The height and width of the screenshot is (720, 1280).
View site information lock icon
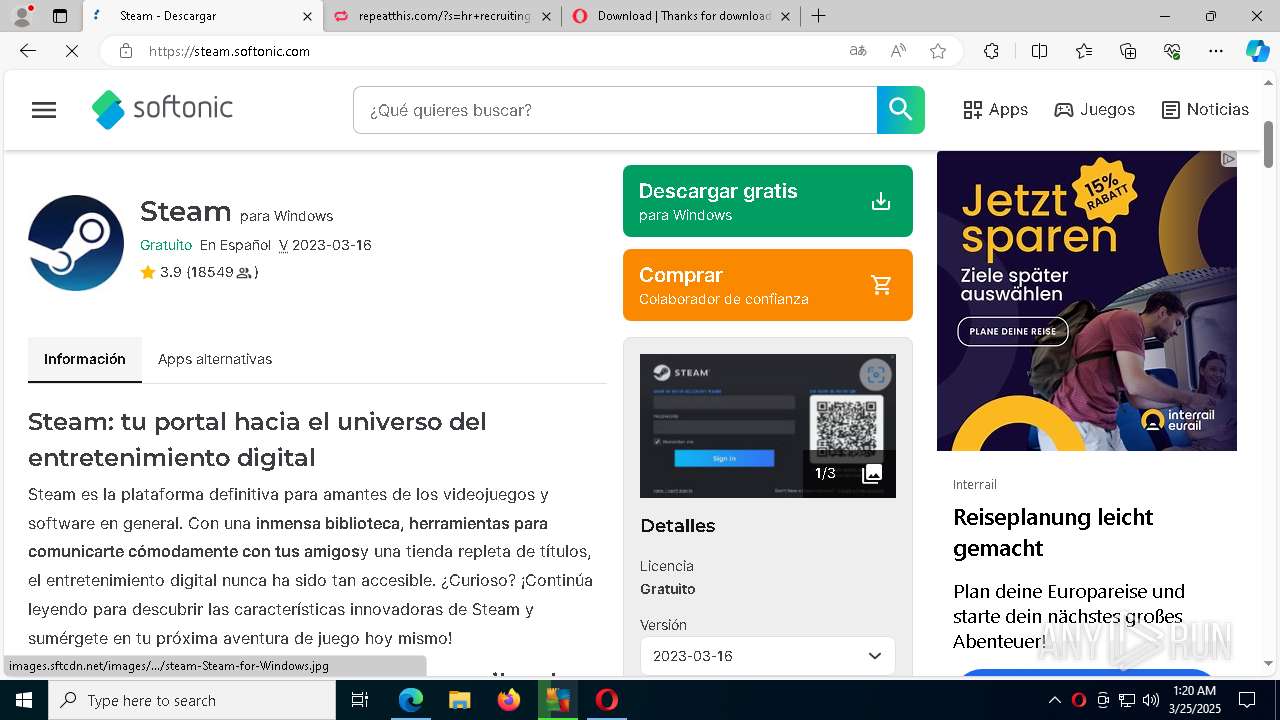[126, 51]
